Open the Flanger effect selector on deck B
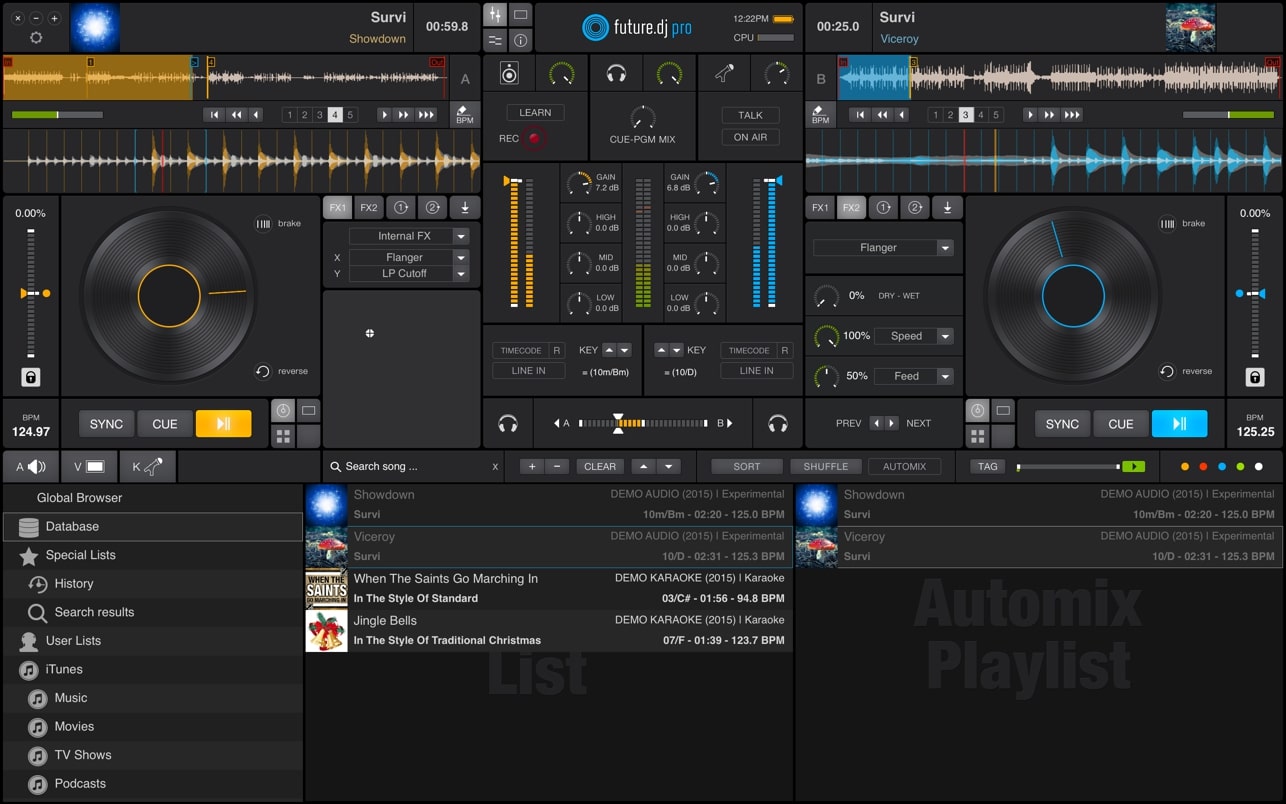This screenshot has height=804, width=1286. pyautogui.click(x=883, y=247)
